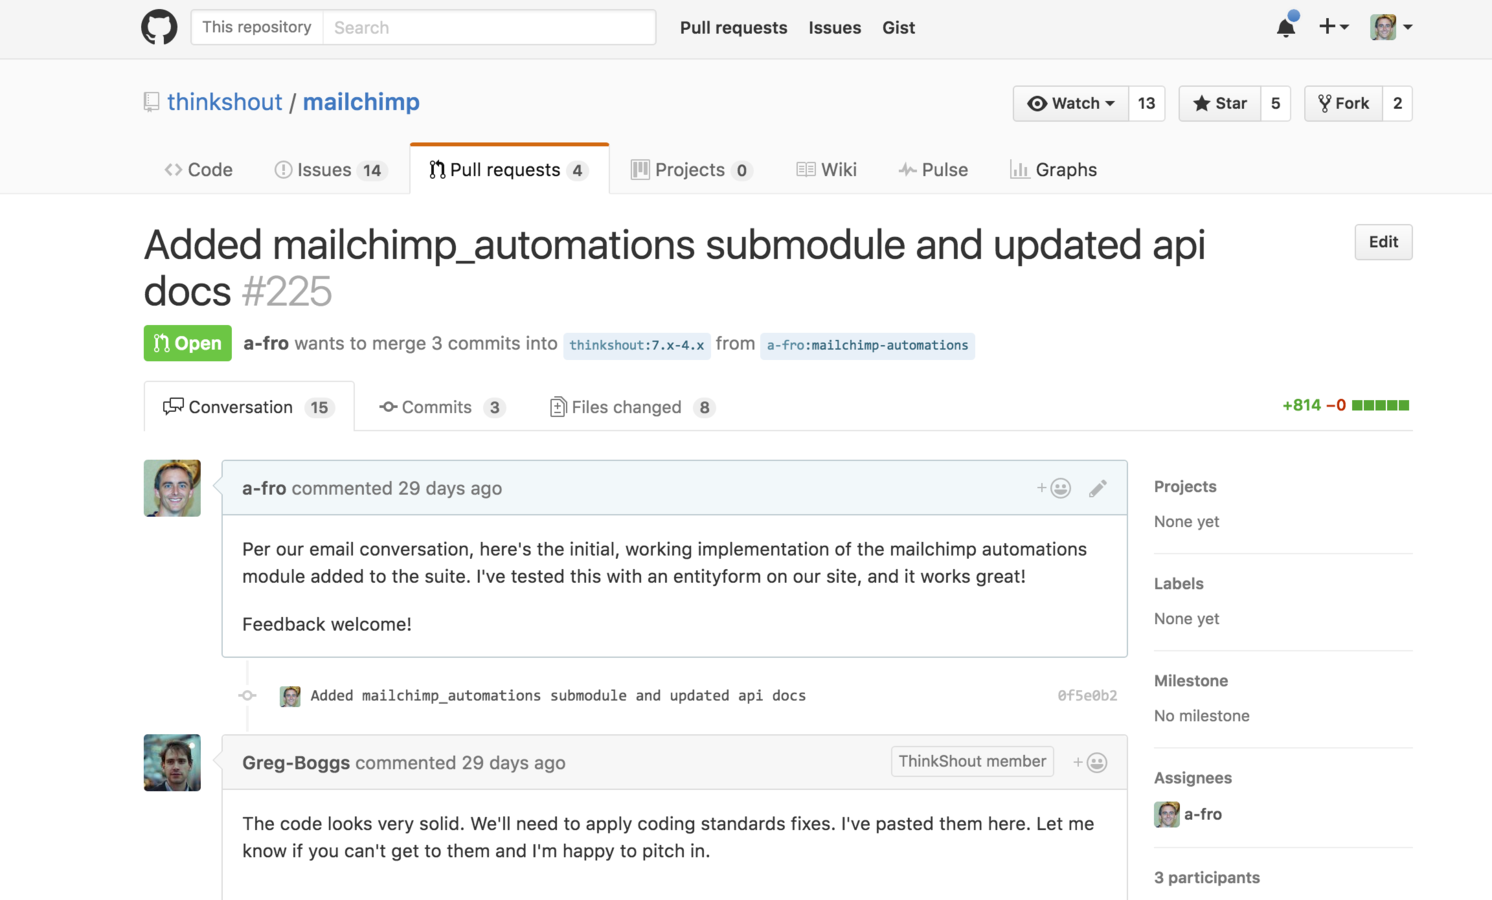Add reaction to a-fro's comment
The image size is (1492, 900).
pyautogui.click(x=1054, y=488)
